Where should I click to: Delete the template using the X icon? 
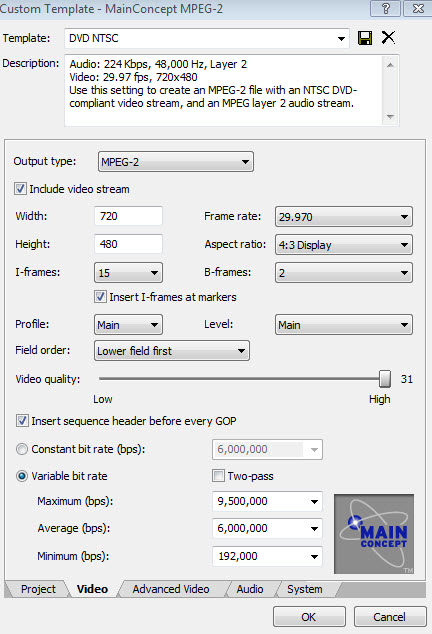point(388,38)
